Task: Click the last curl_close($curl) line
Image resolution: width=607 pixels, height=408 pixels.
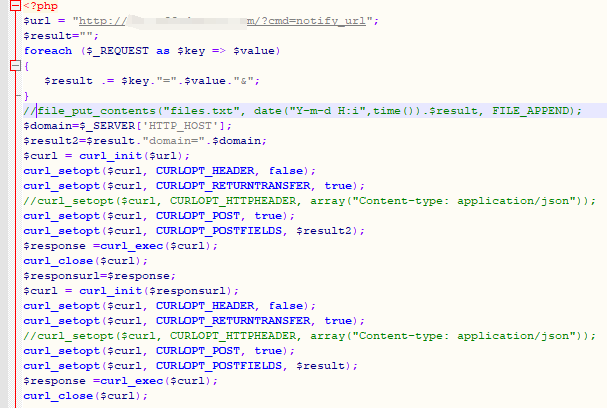Action: click(85, 395)
